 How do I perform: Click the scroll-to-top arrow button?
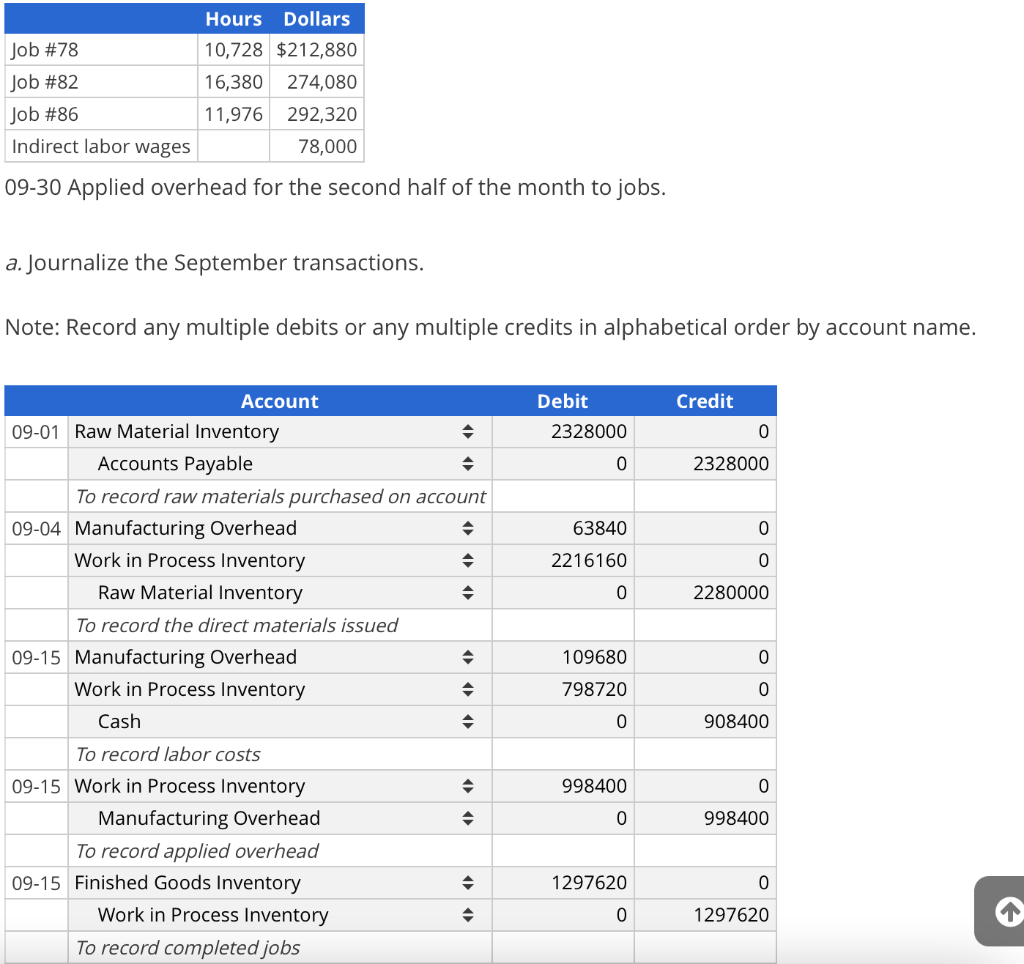(1009, 911)
